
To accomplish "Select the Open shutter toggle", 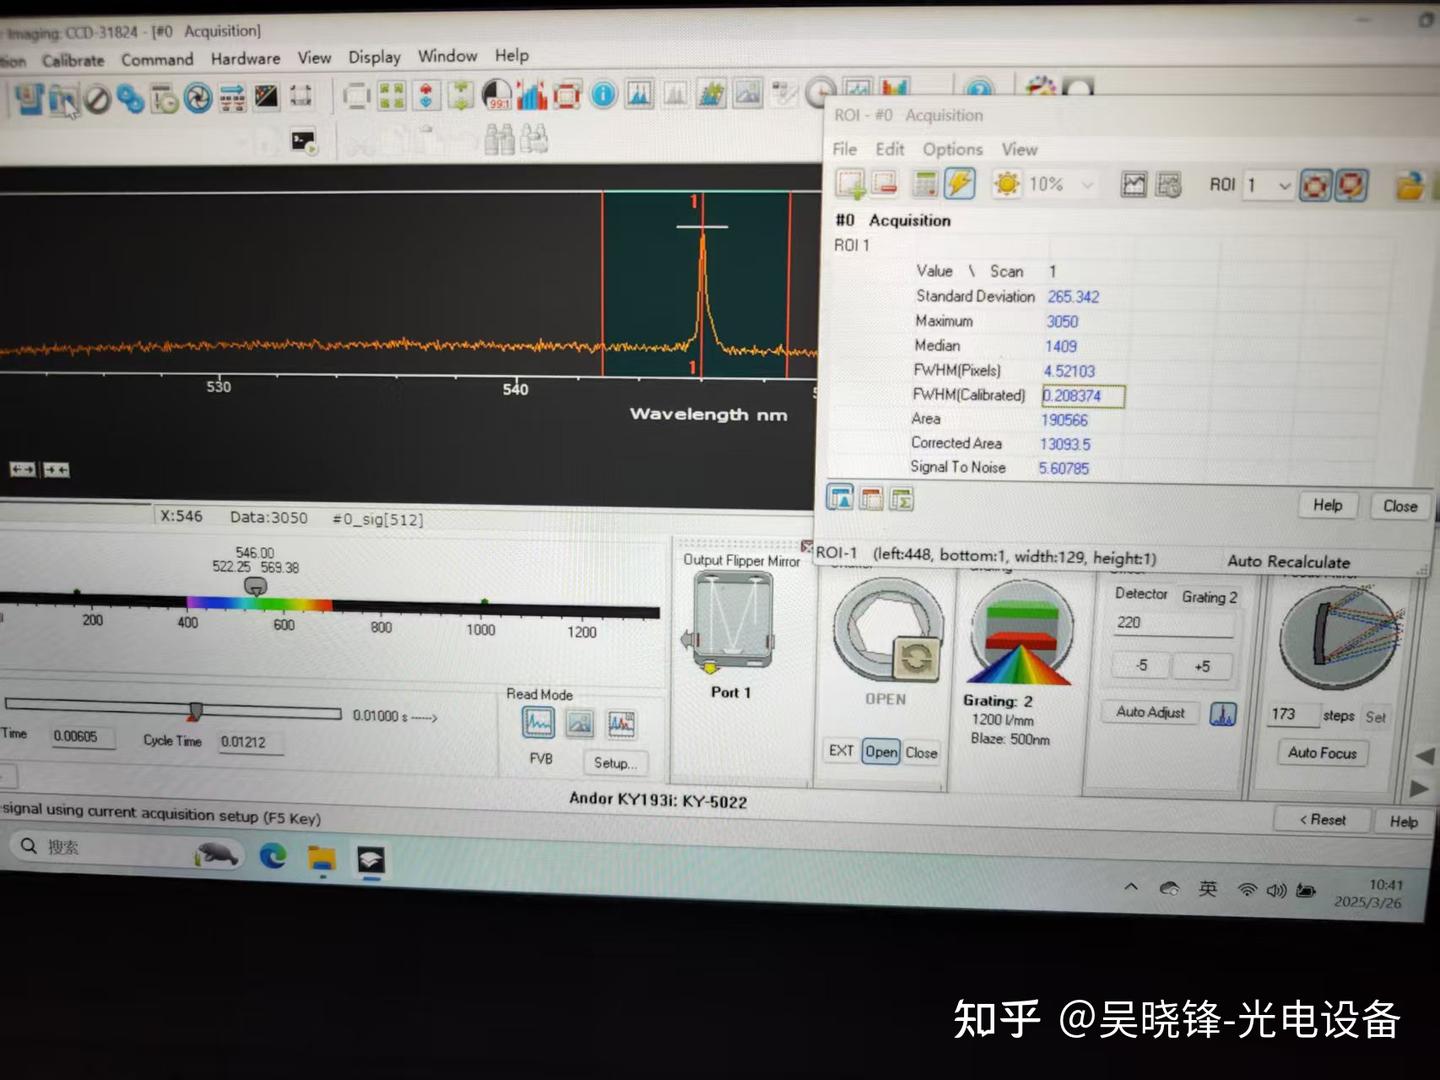I will (x=881, y=751).
